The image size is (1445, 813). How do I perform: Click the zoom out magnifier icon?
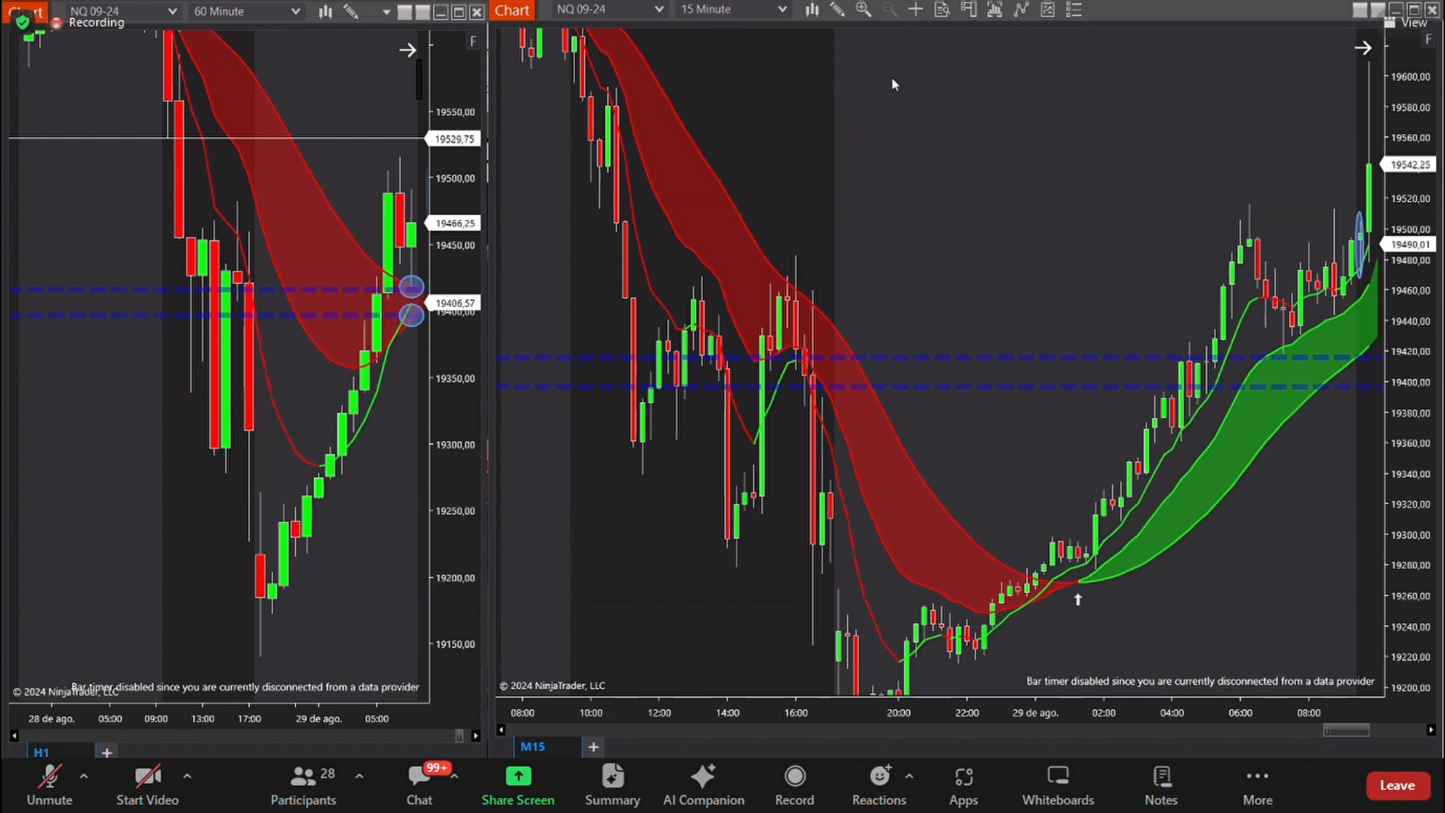click(890, 10)
